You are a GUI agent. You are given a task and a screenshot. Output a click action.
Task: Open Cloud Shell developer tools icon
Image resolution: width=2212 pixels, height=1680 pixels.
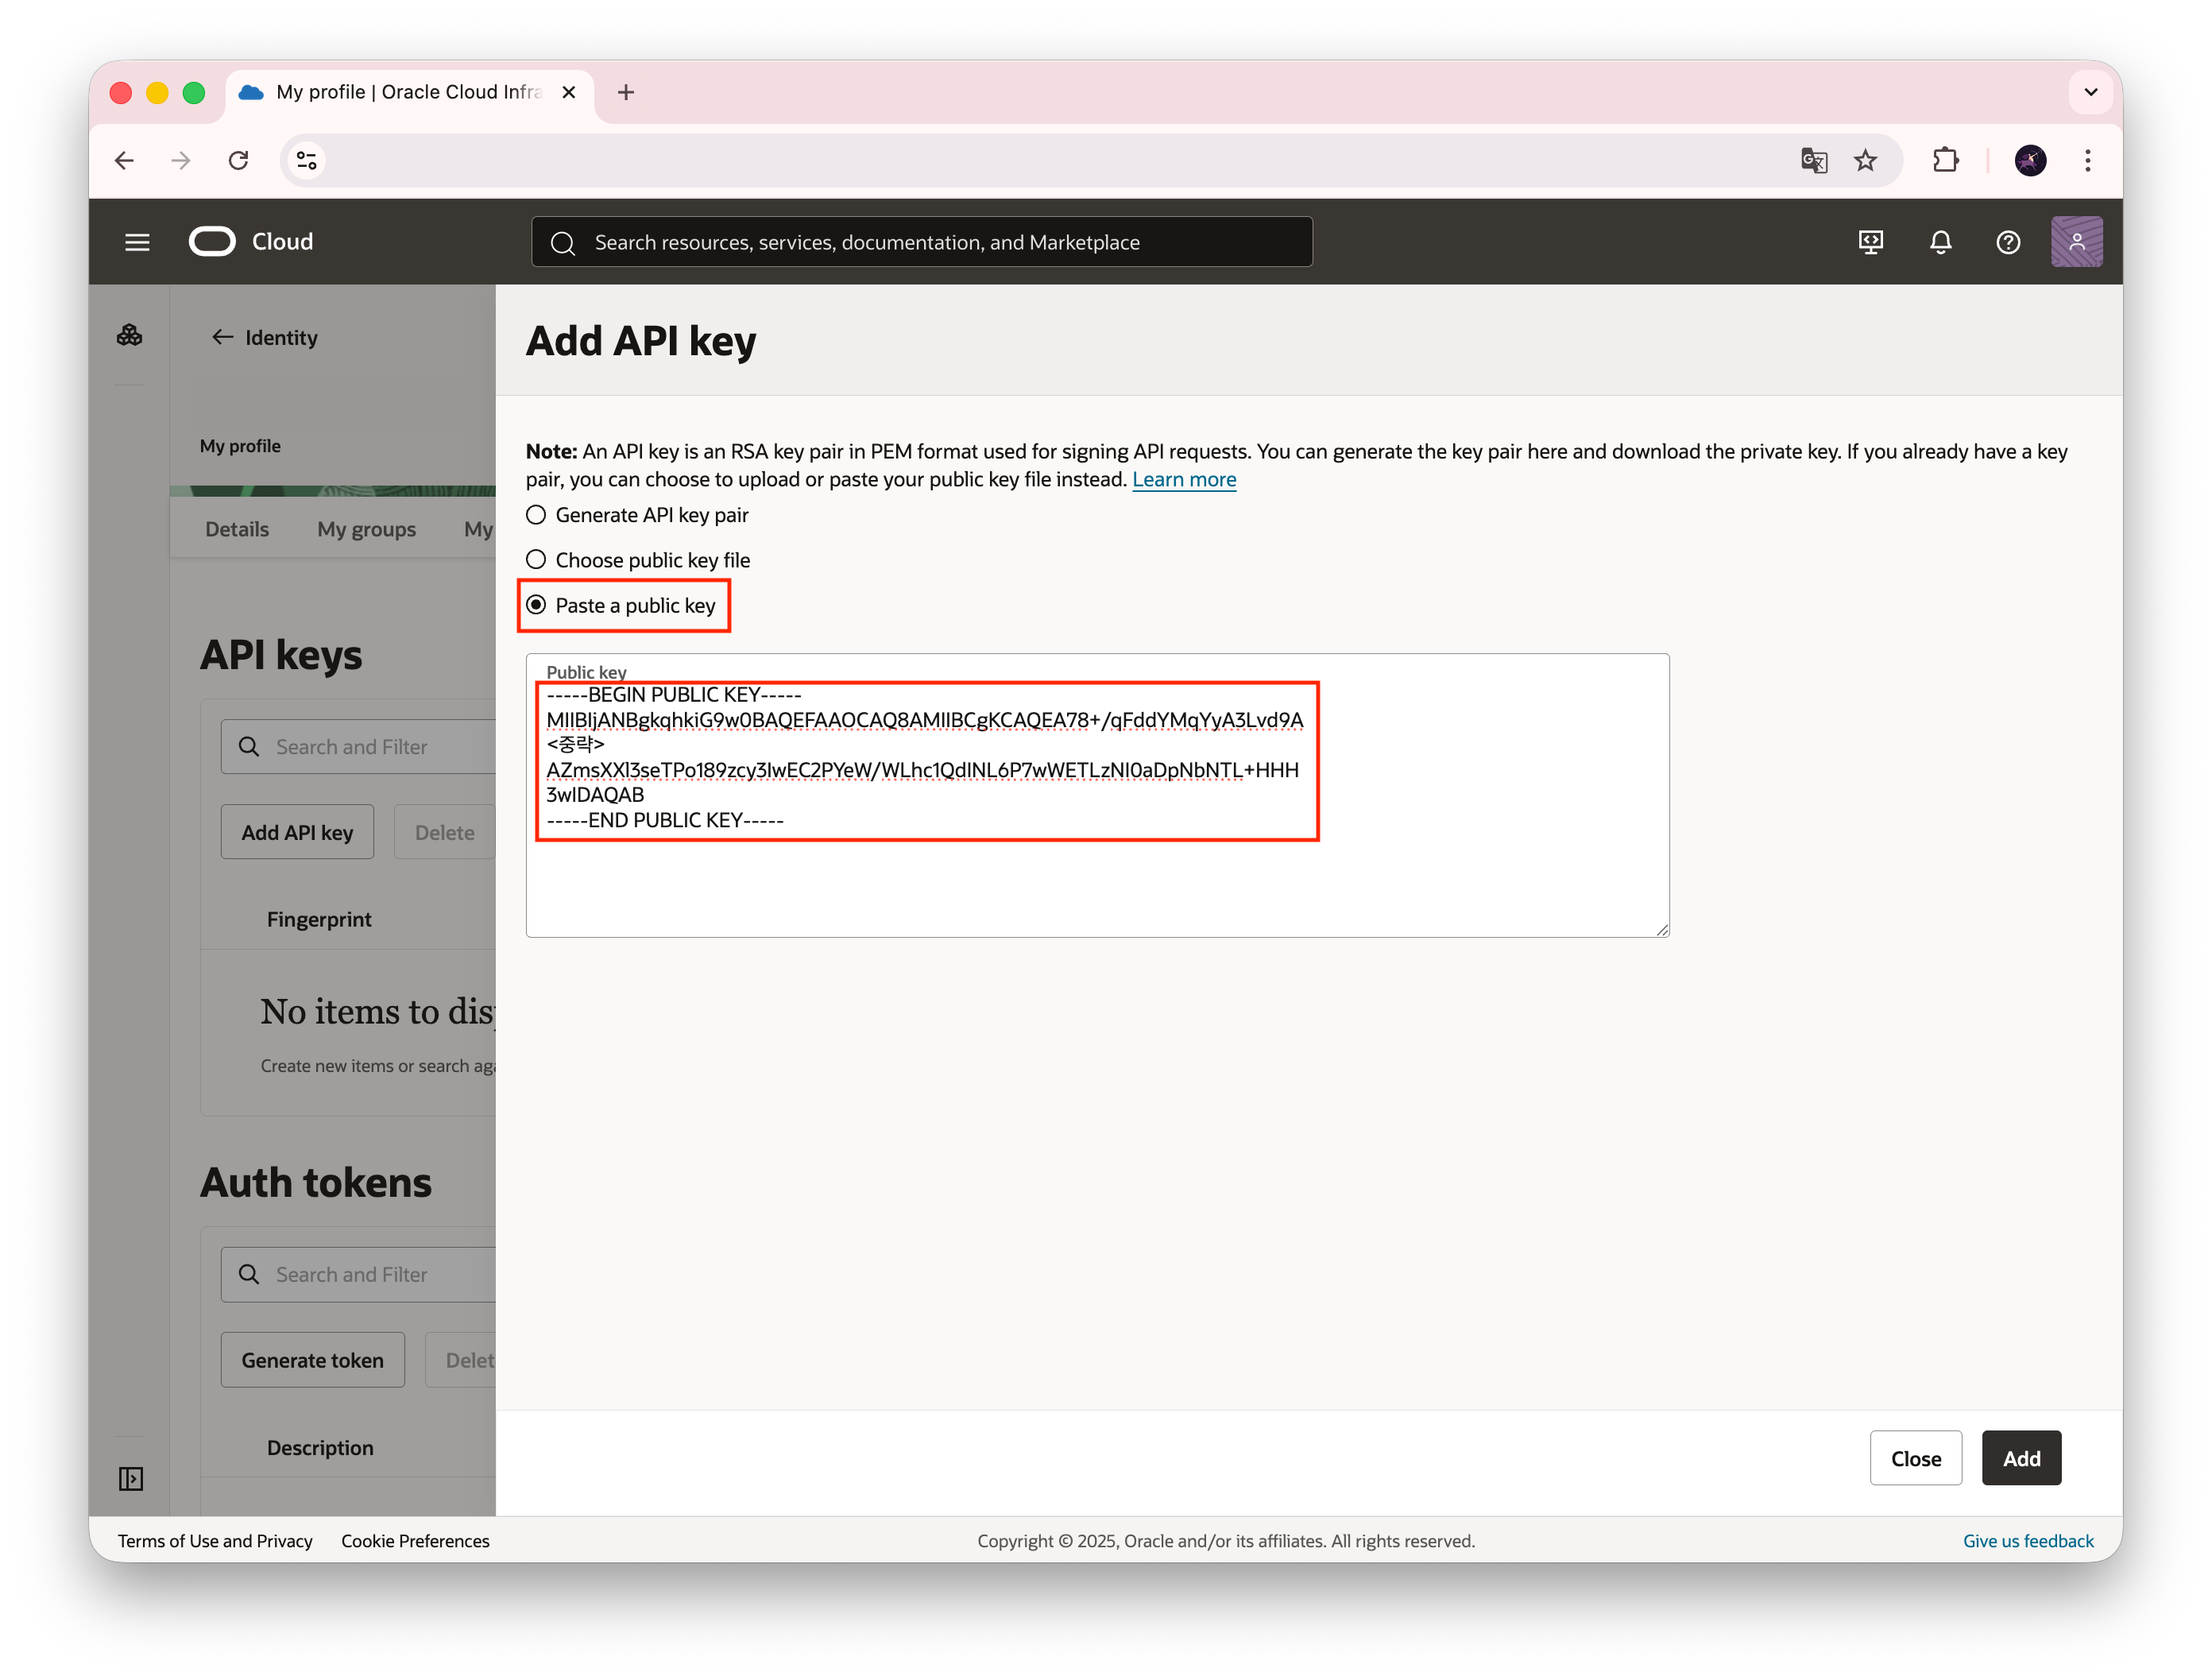(x=1871, y=242)
